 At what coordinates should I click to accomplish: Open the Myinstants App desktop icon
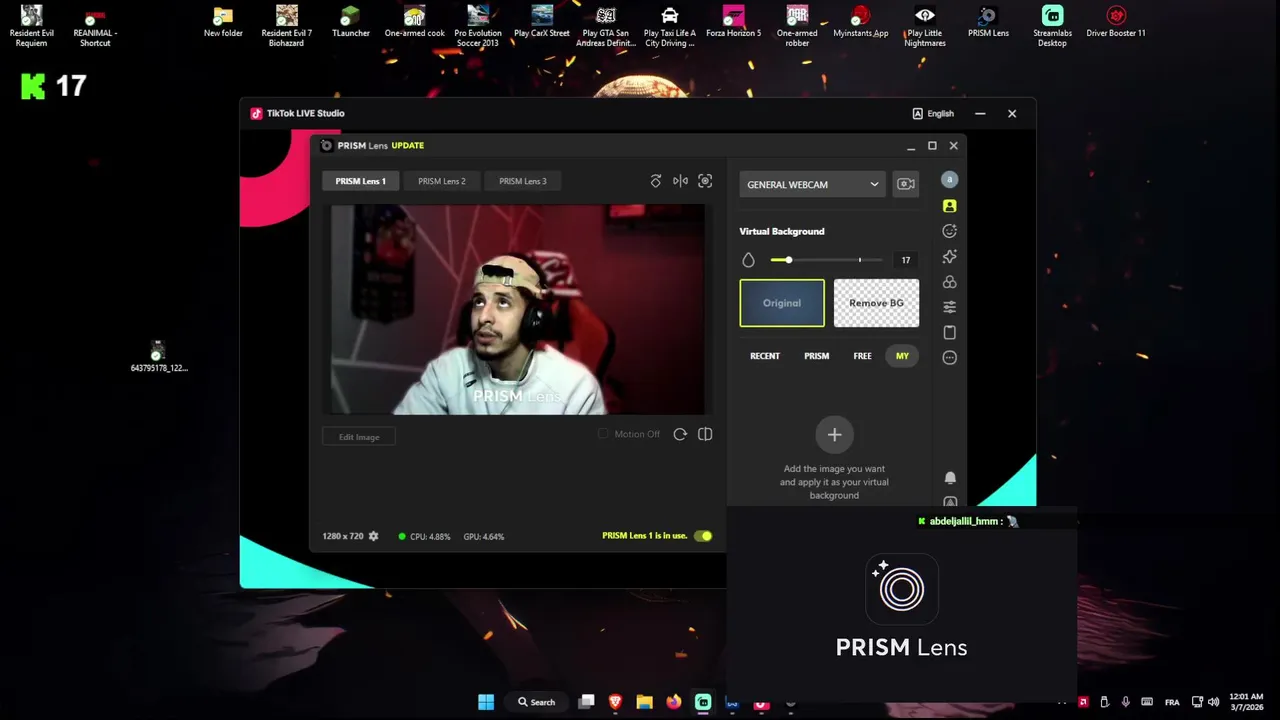[860, 22]
